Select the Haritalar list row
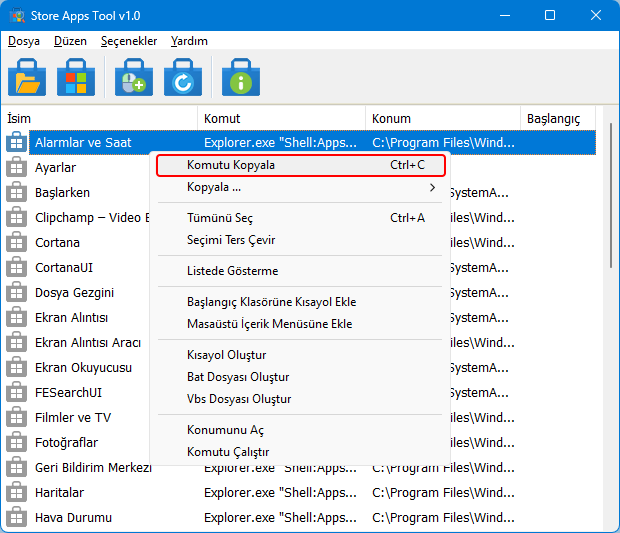620x533 pixels. coord(301,492)
